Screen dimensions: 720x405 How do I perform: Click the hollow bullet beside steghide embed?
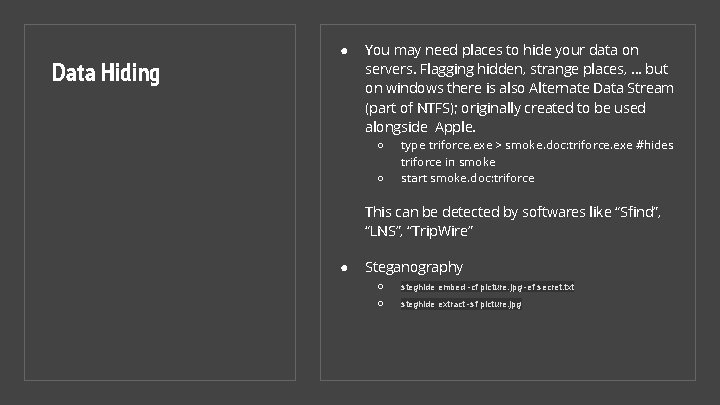click(x=380, y=287)
